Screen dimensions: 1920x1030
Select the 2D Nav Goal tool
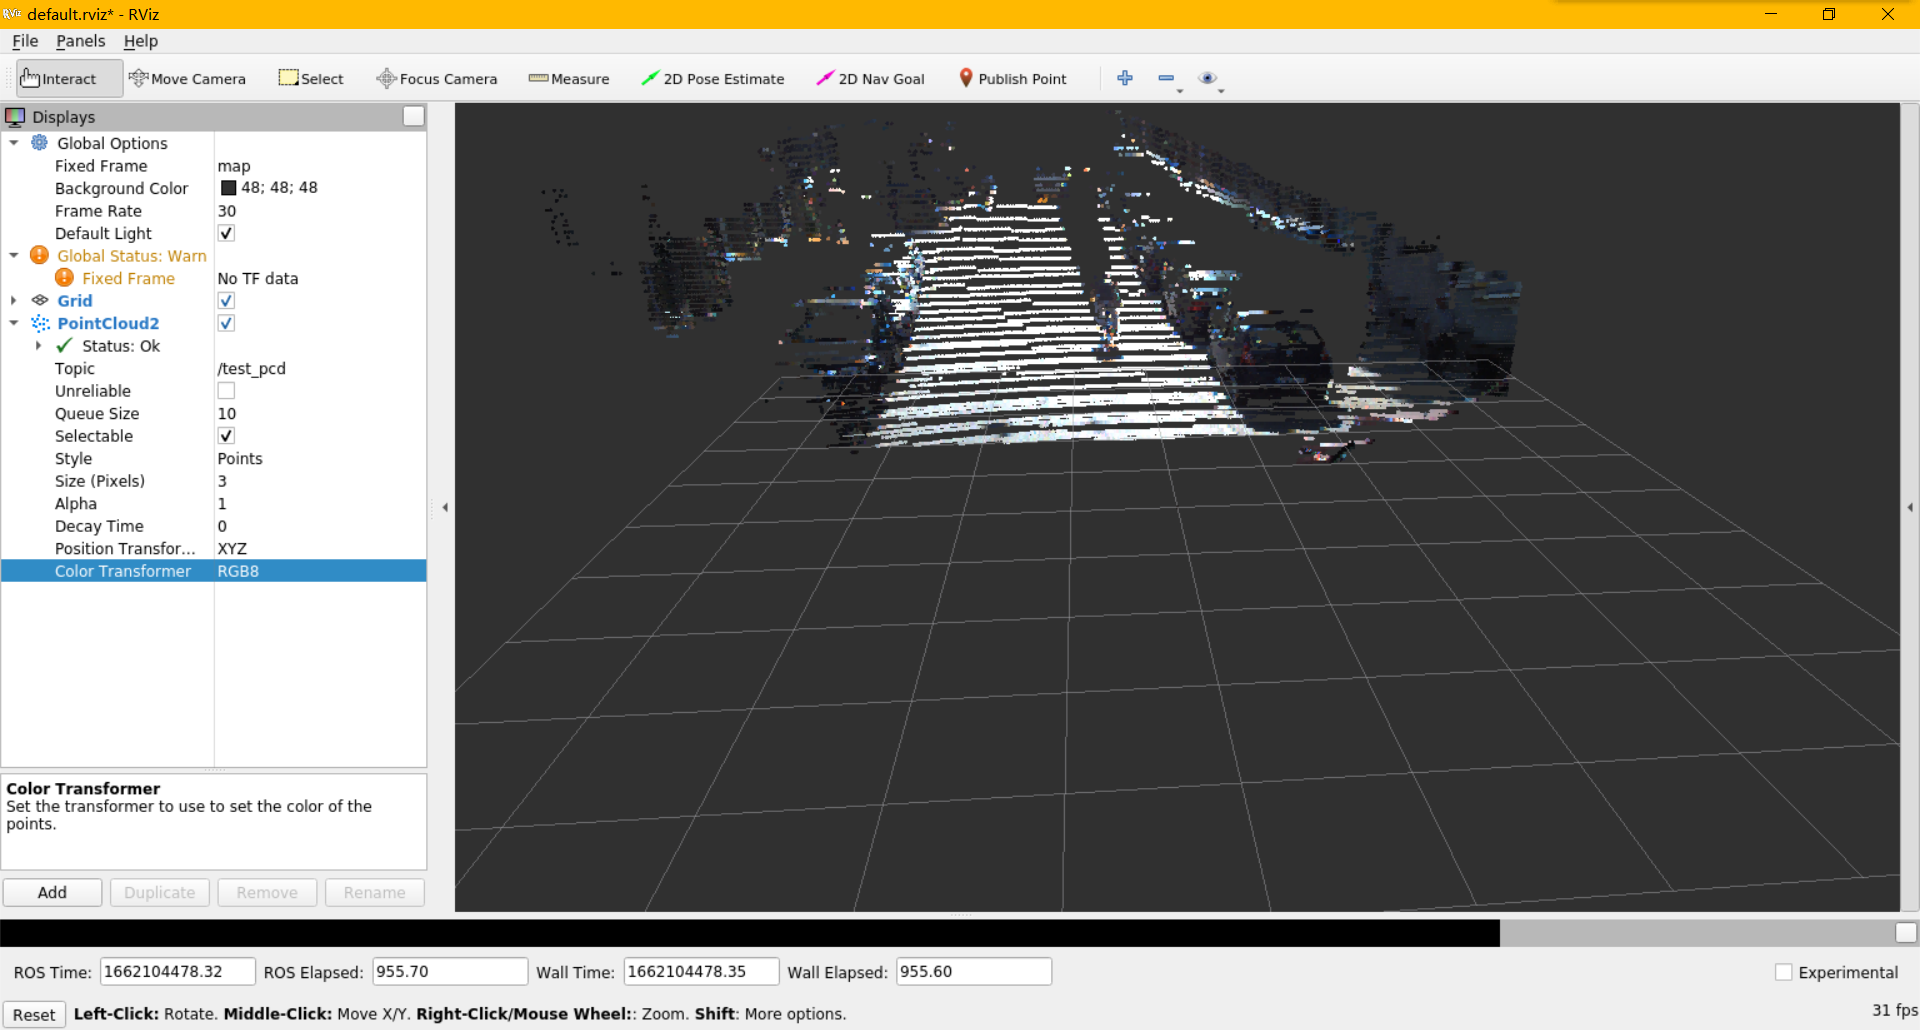click(870, 79)
